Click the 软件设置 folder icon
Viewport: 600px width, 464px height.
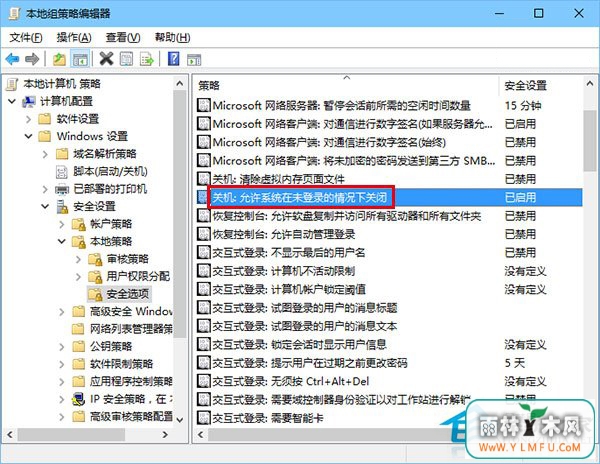tap(45, 119)
